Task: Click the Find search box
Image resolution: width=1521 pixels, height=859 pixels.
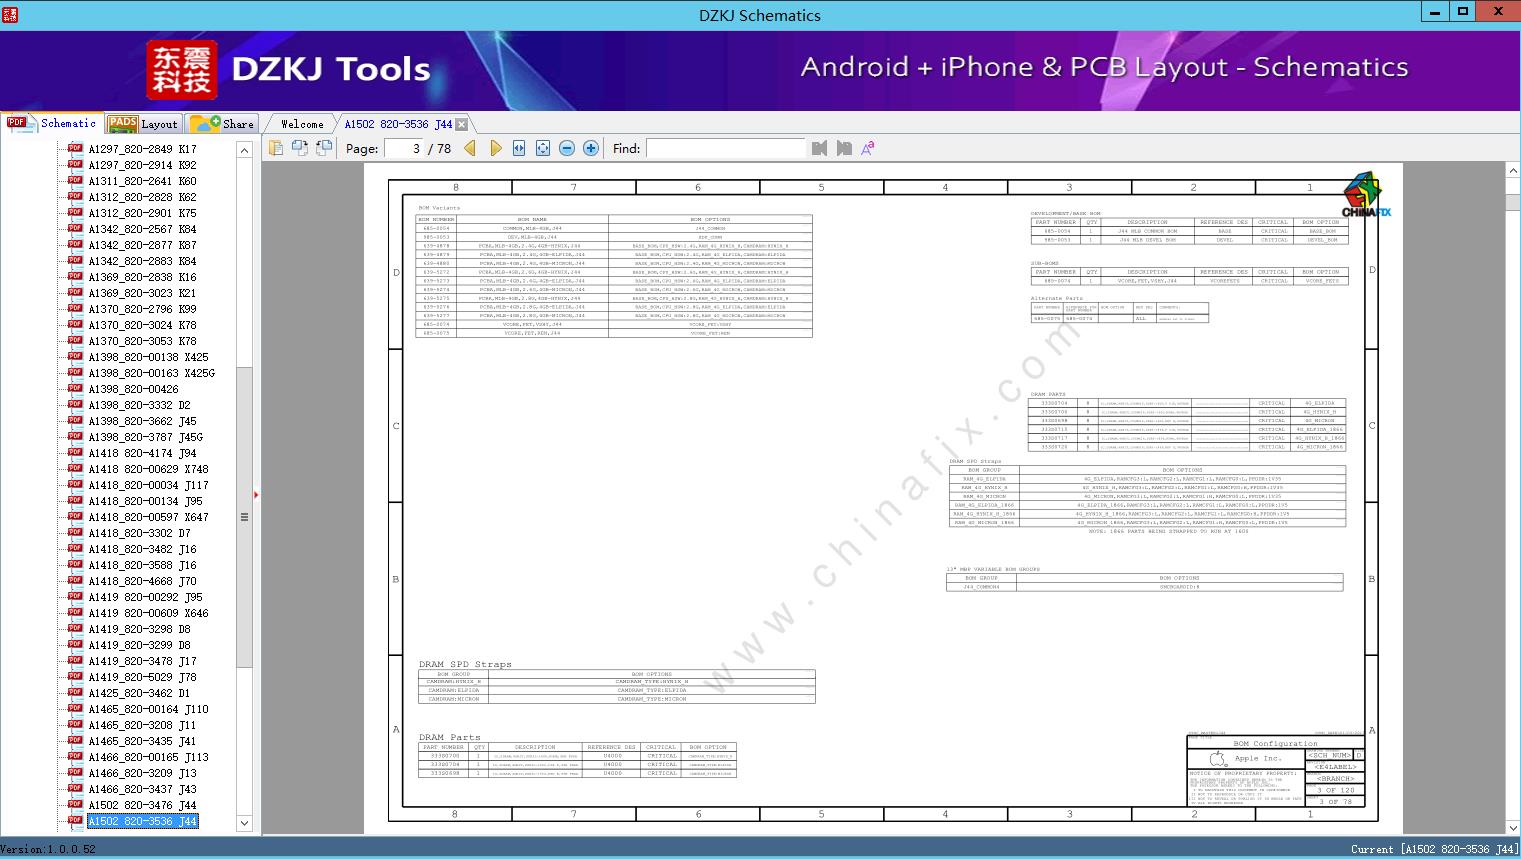Action: [726, 148]
